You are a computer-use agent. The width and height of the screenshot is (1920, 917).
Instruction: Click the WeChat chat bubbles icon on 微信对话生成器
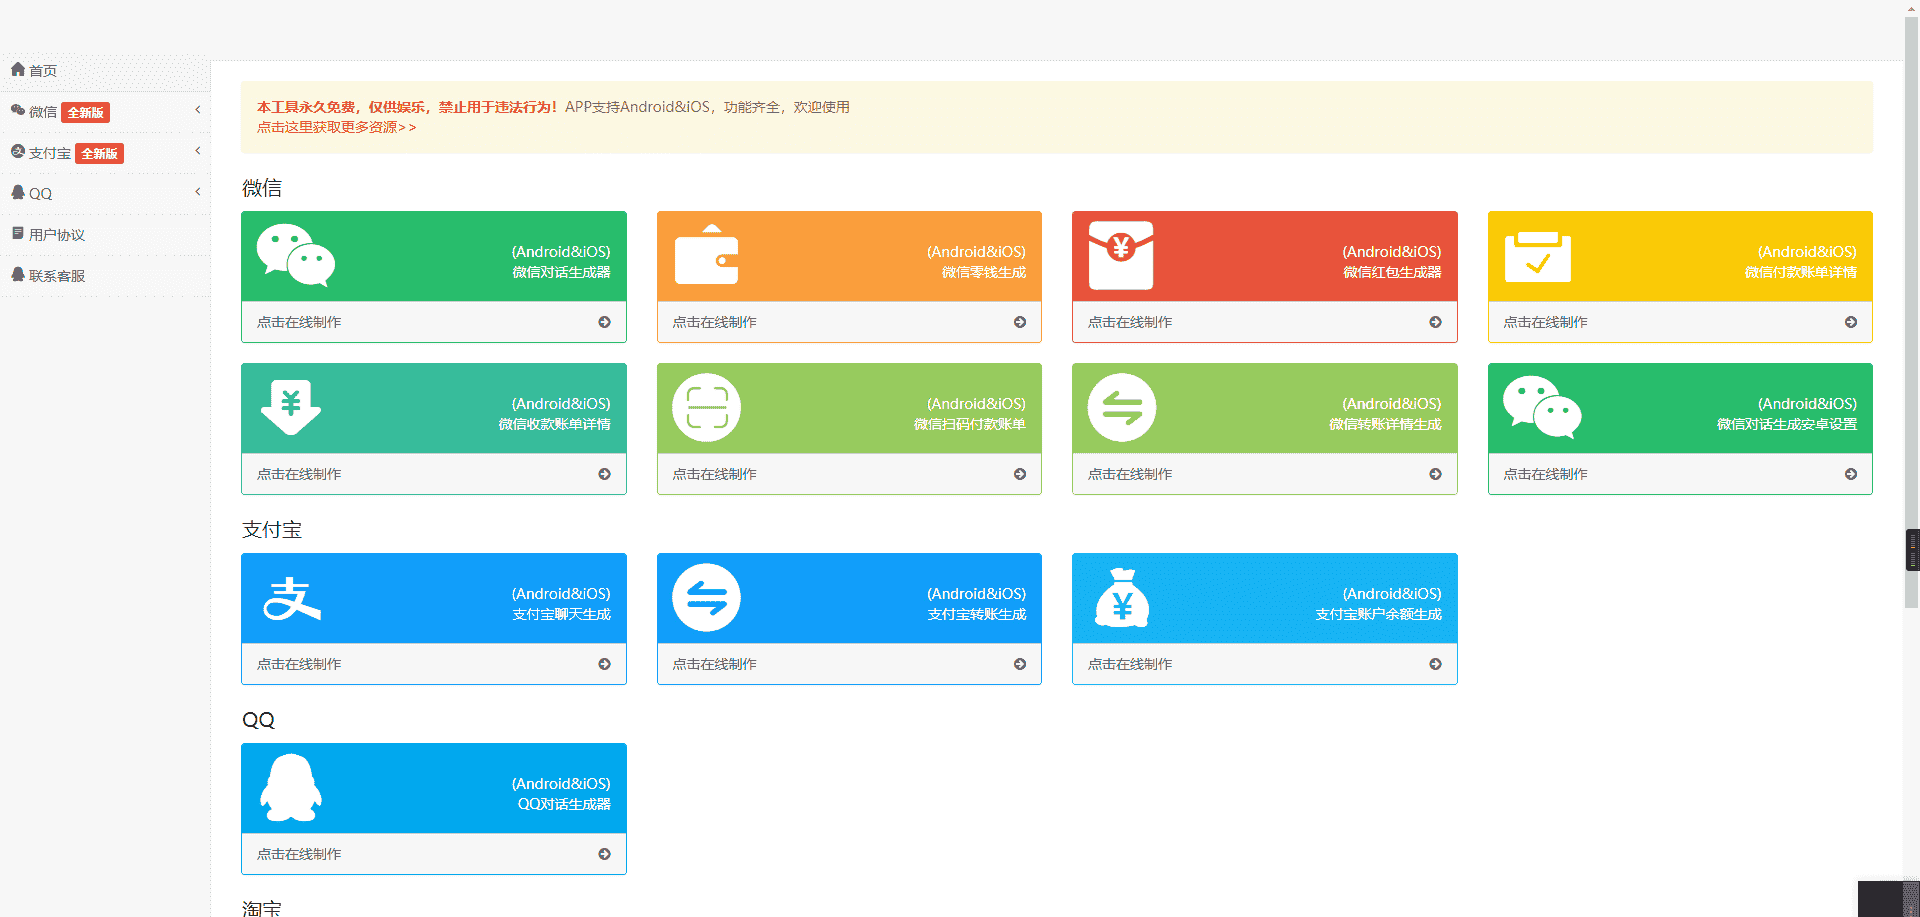295,255
